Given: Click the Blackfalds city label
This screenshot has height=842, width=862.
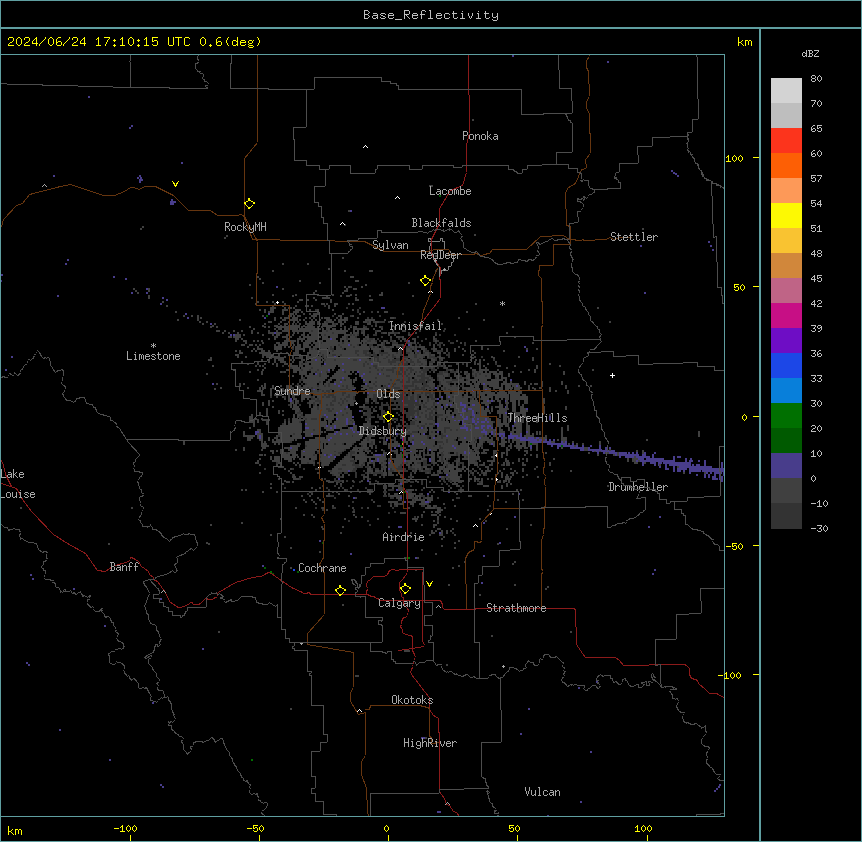Looking at the screenshot, I should coord(441,223).
